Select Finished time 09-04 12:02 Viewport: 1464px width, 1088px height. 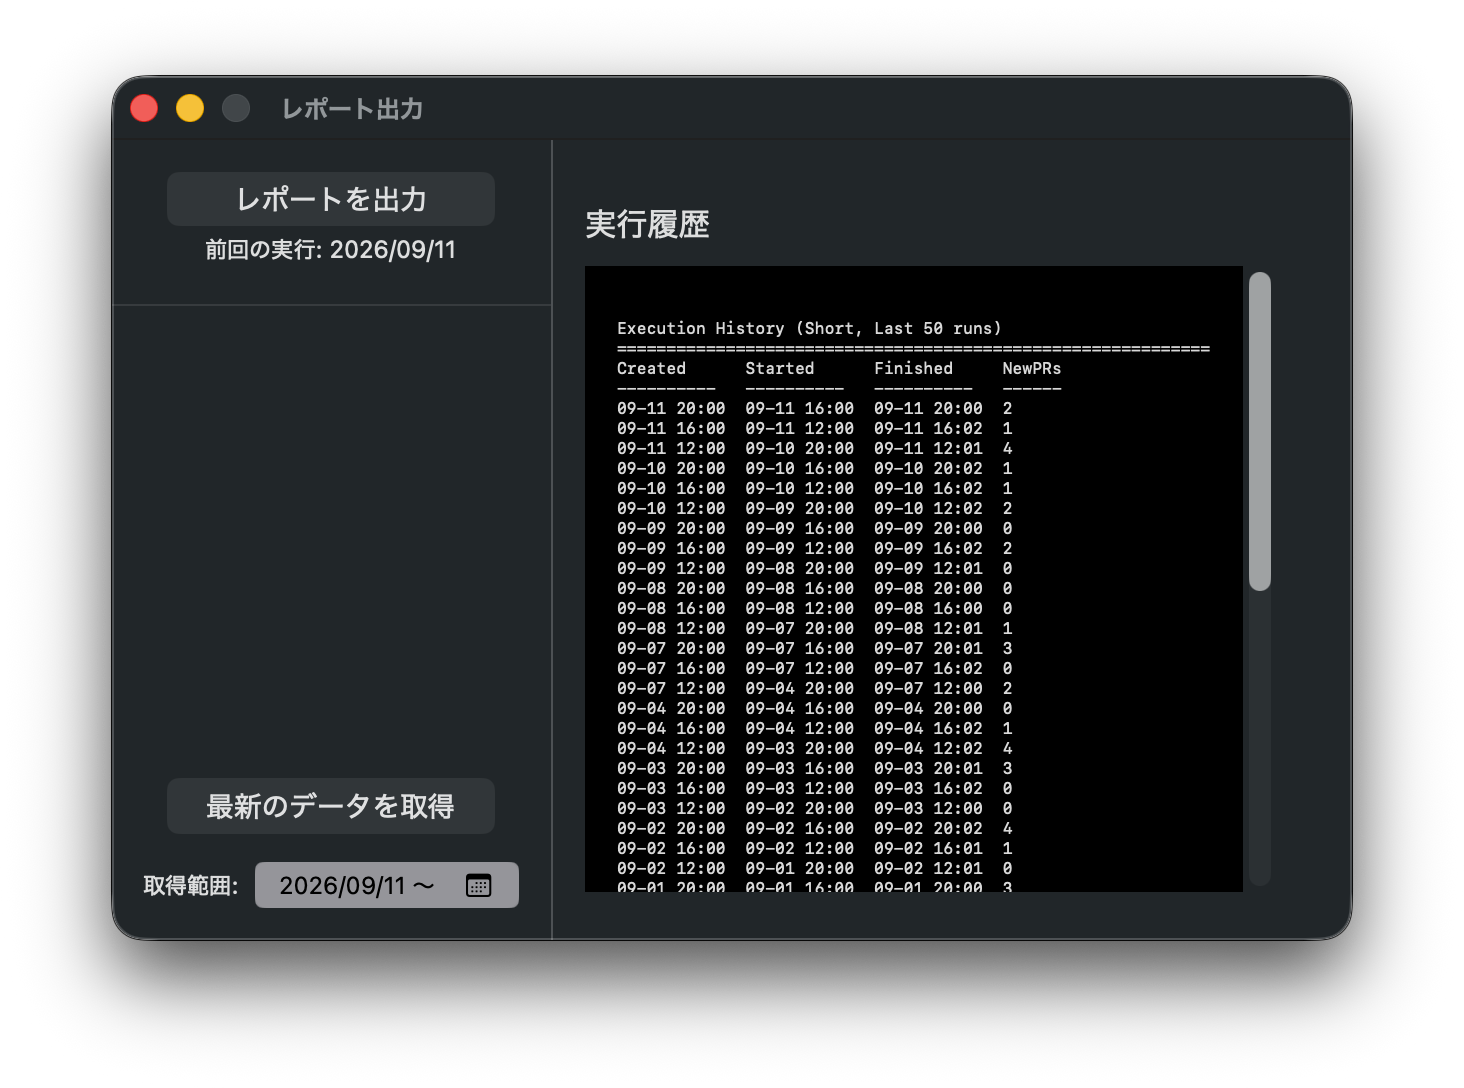[928, 748]
